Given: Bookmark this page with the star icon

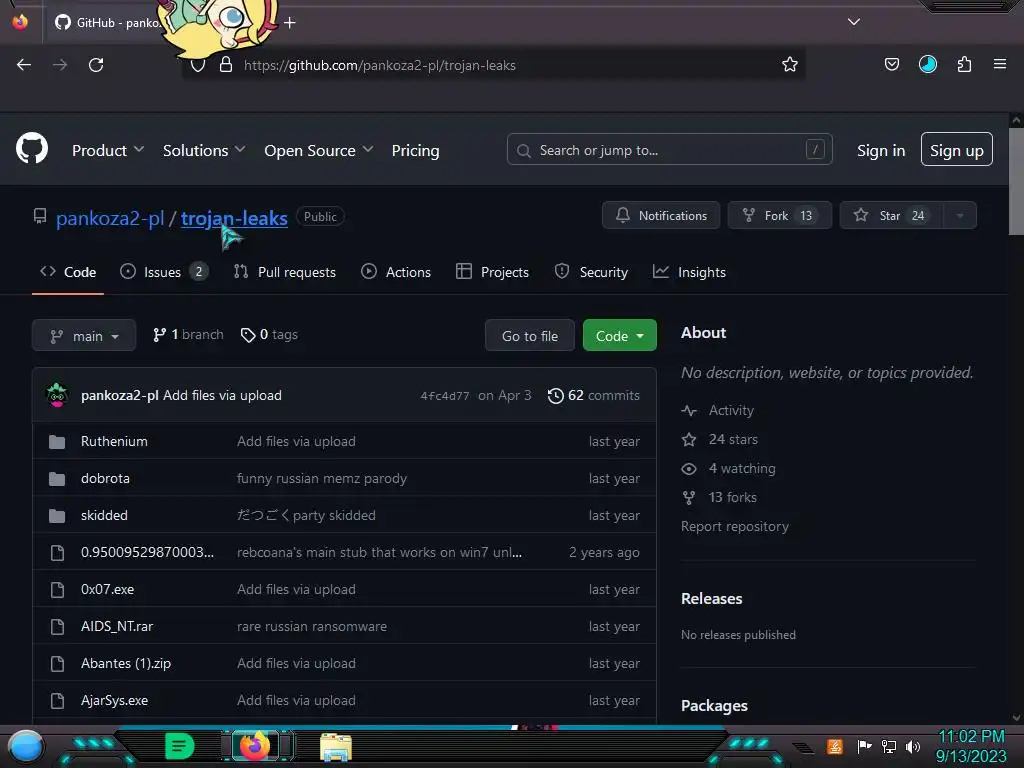Looking at the screenshot, I should click(x=790, y=64).
